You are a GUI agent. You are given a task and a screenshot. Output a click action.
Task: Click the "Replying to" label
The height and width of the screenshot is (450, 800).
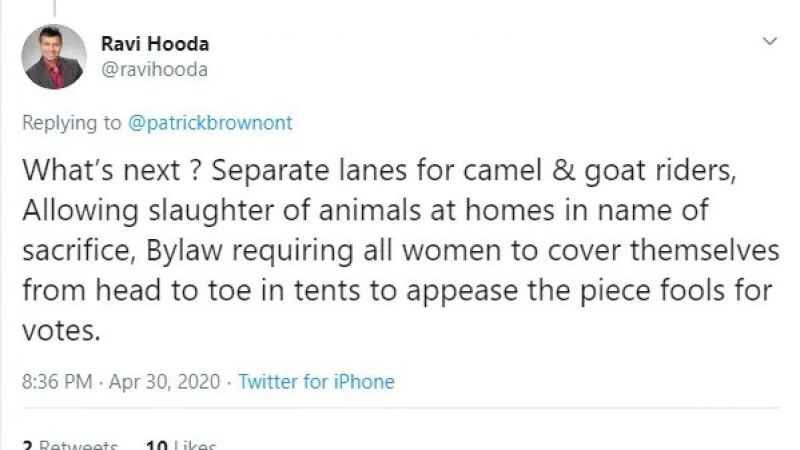click(73, 124)
